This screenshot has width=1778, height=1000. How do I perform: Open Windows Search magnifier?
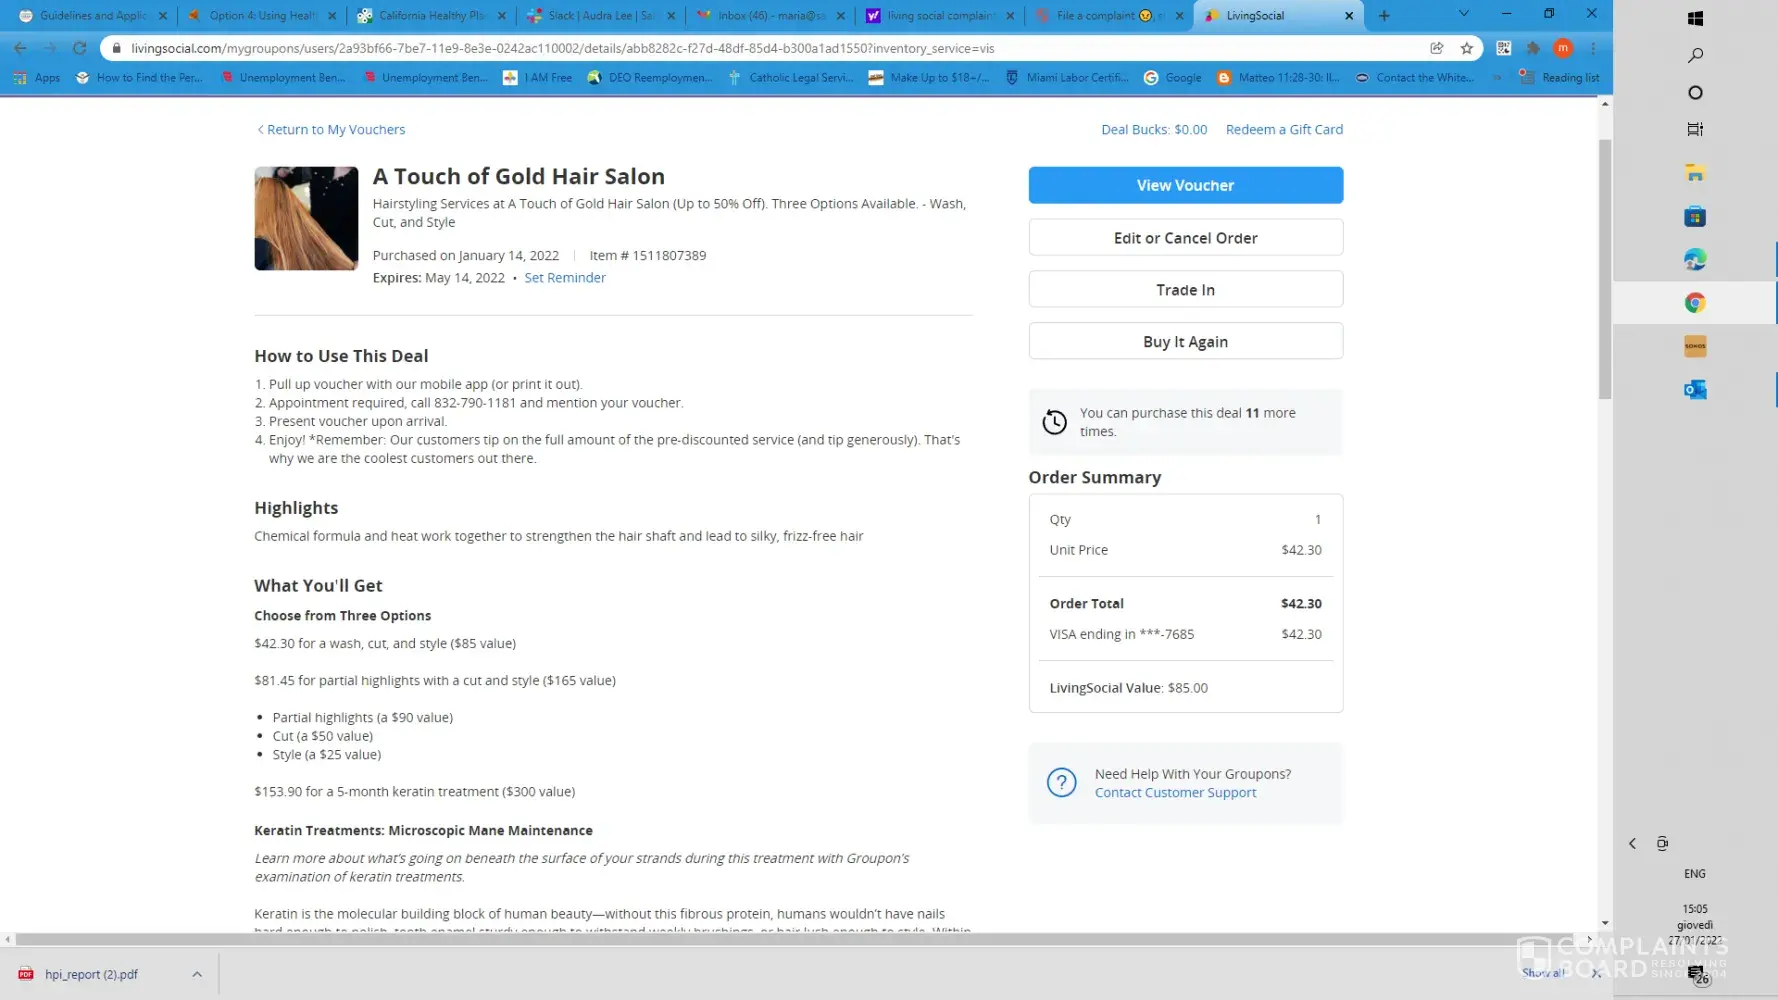[x=1695, y=56]
